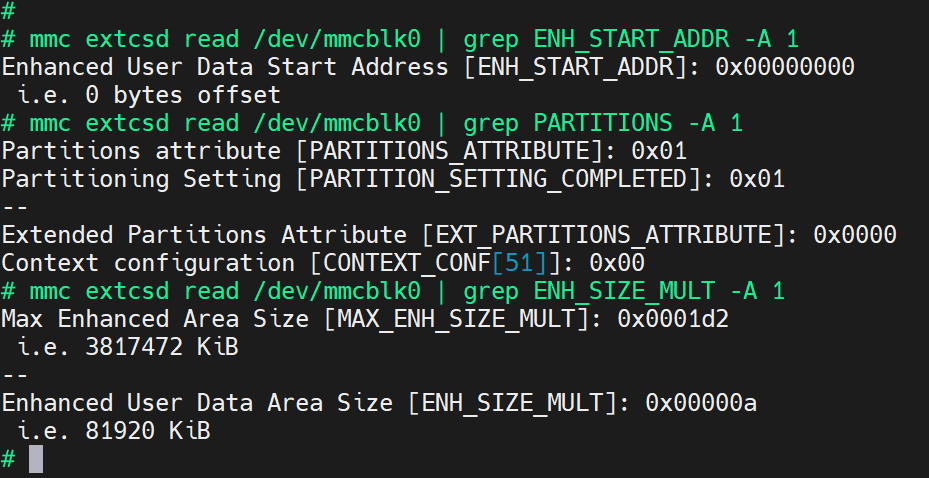Click the ENH_SIZE_MULT 0x00000a line
Image resolution: width=929 pixels, height=478 pixels.
click(379, 403)
